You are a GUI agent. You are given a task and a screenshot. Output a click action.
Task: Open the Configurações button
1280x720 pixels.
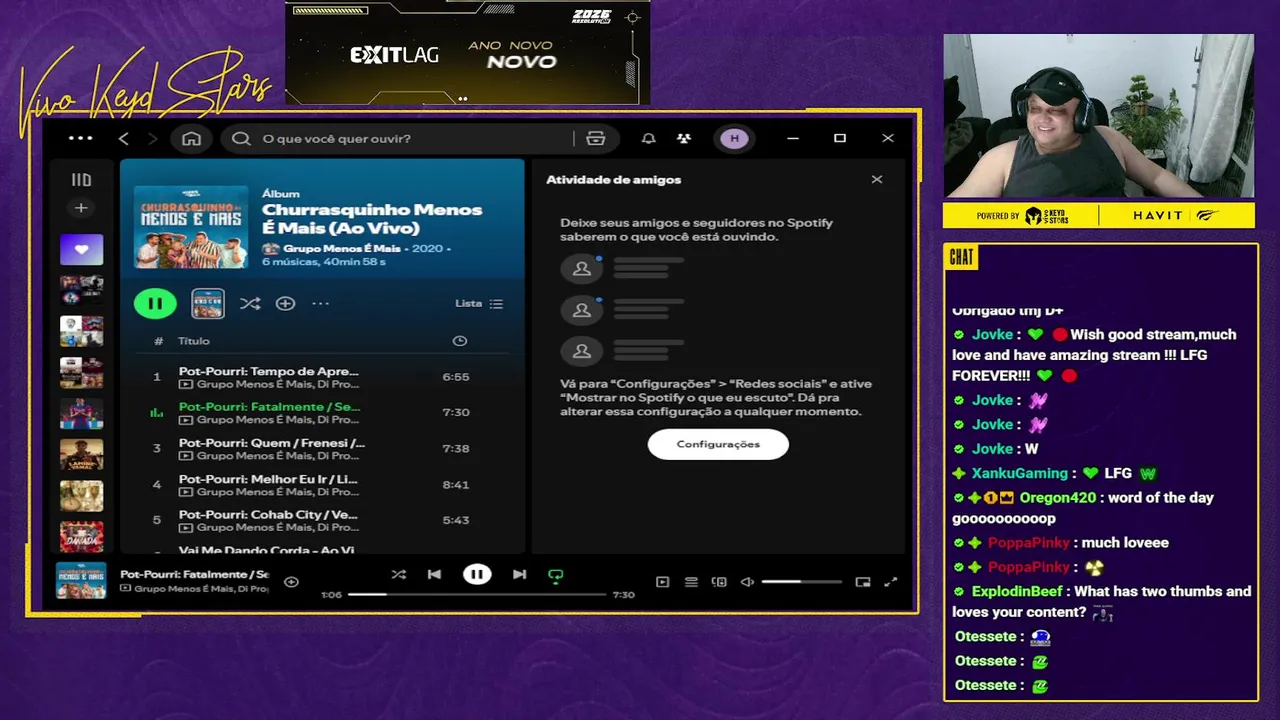718,444
